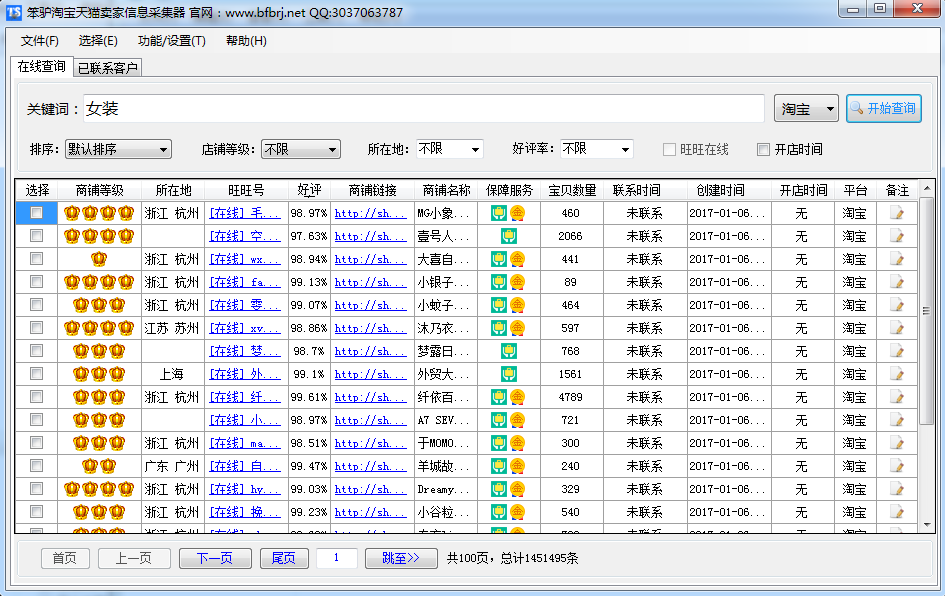Click gold seller badge in 大喜自 row
Screen dimensions: 945x596
[517, 259]
